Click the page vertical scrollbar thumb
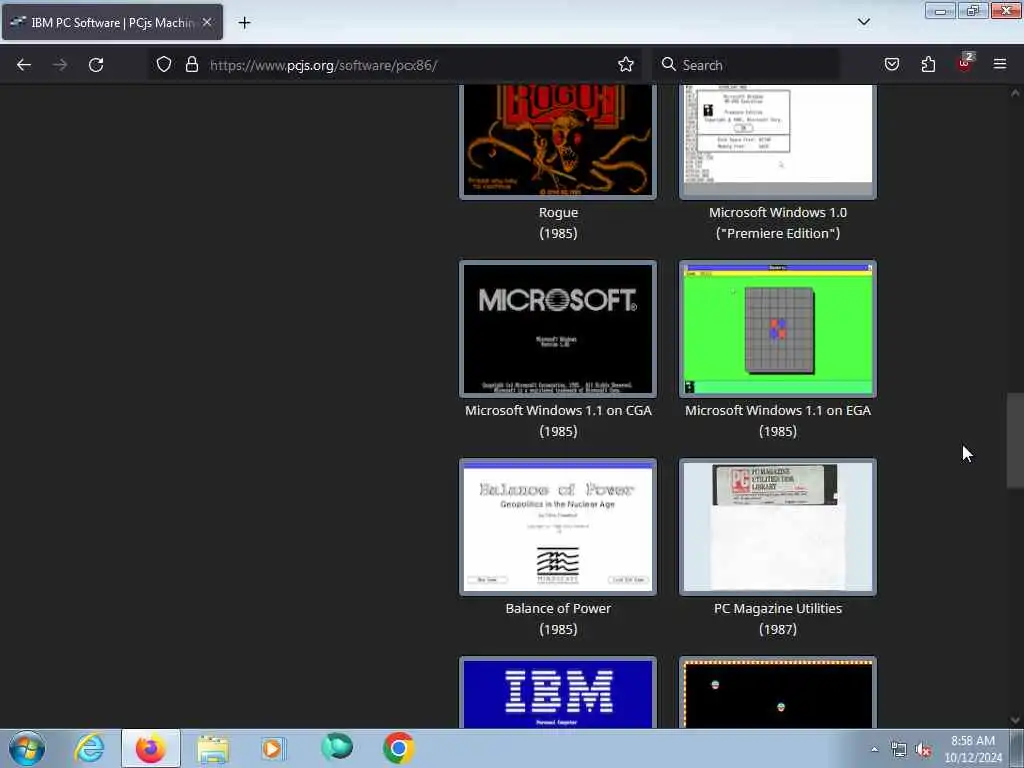1024x768 pixels. point(1015,440)
